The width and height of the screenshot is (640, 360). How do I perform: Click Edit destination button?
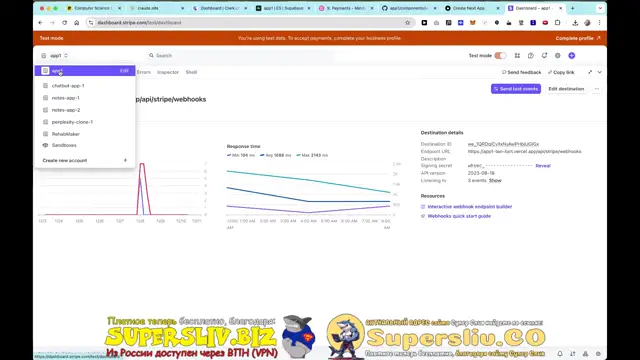pos(566,89)
